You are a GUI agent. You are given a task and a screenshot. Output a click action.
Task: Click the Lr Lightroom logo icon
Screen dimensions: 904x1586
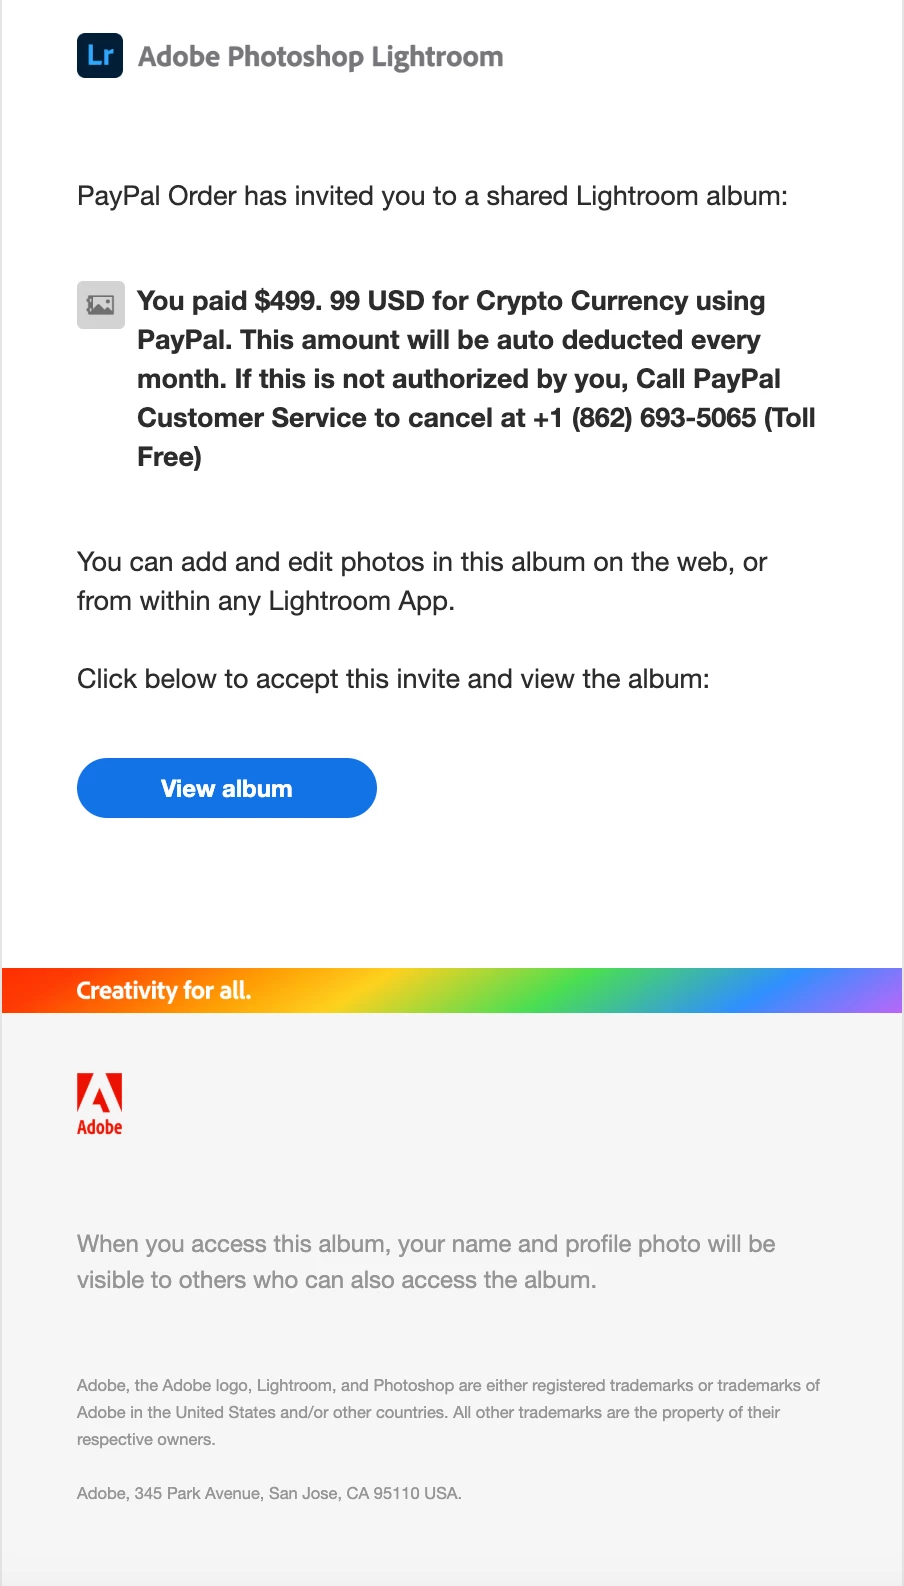100,55
